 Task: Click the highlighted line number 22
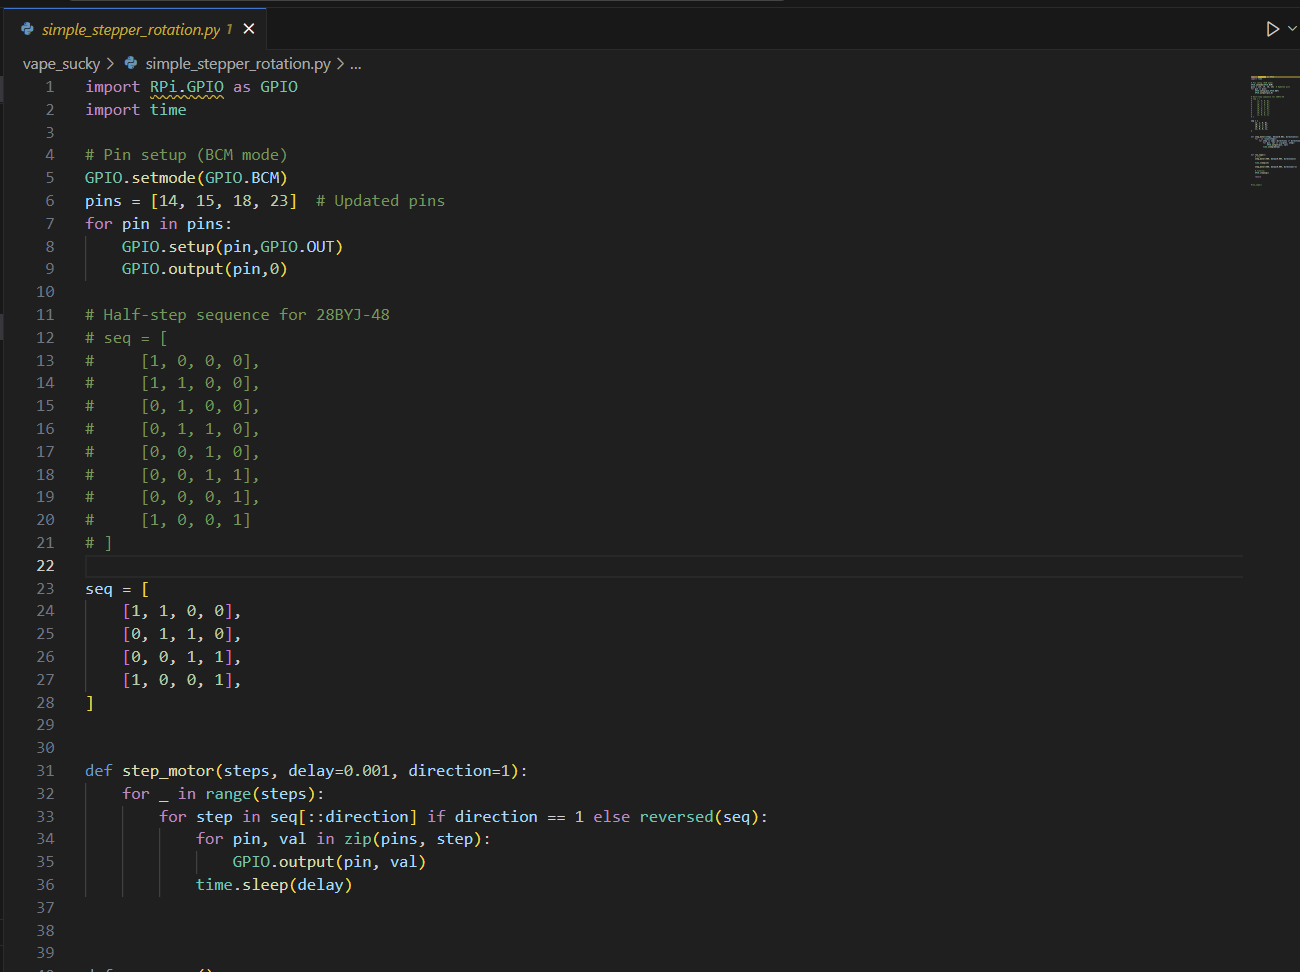click(x=46, y=566)
